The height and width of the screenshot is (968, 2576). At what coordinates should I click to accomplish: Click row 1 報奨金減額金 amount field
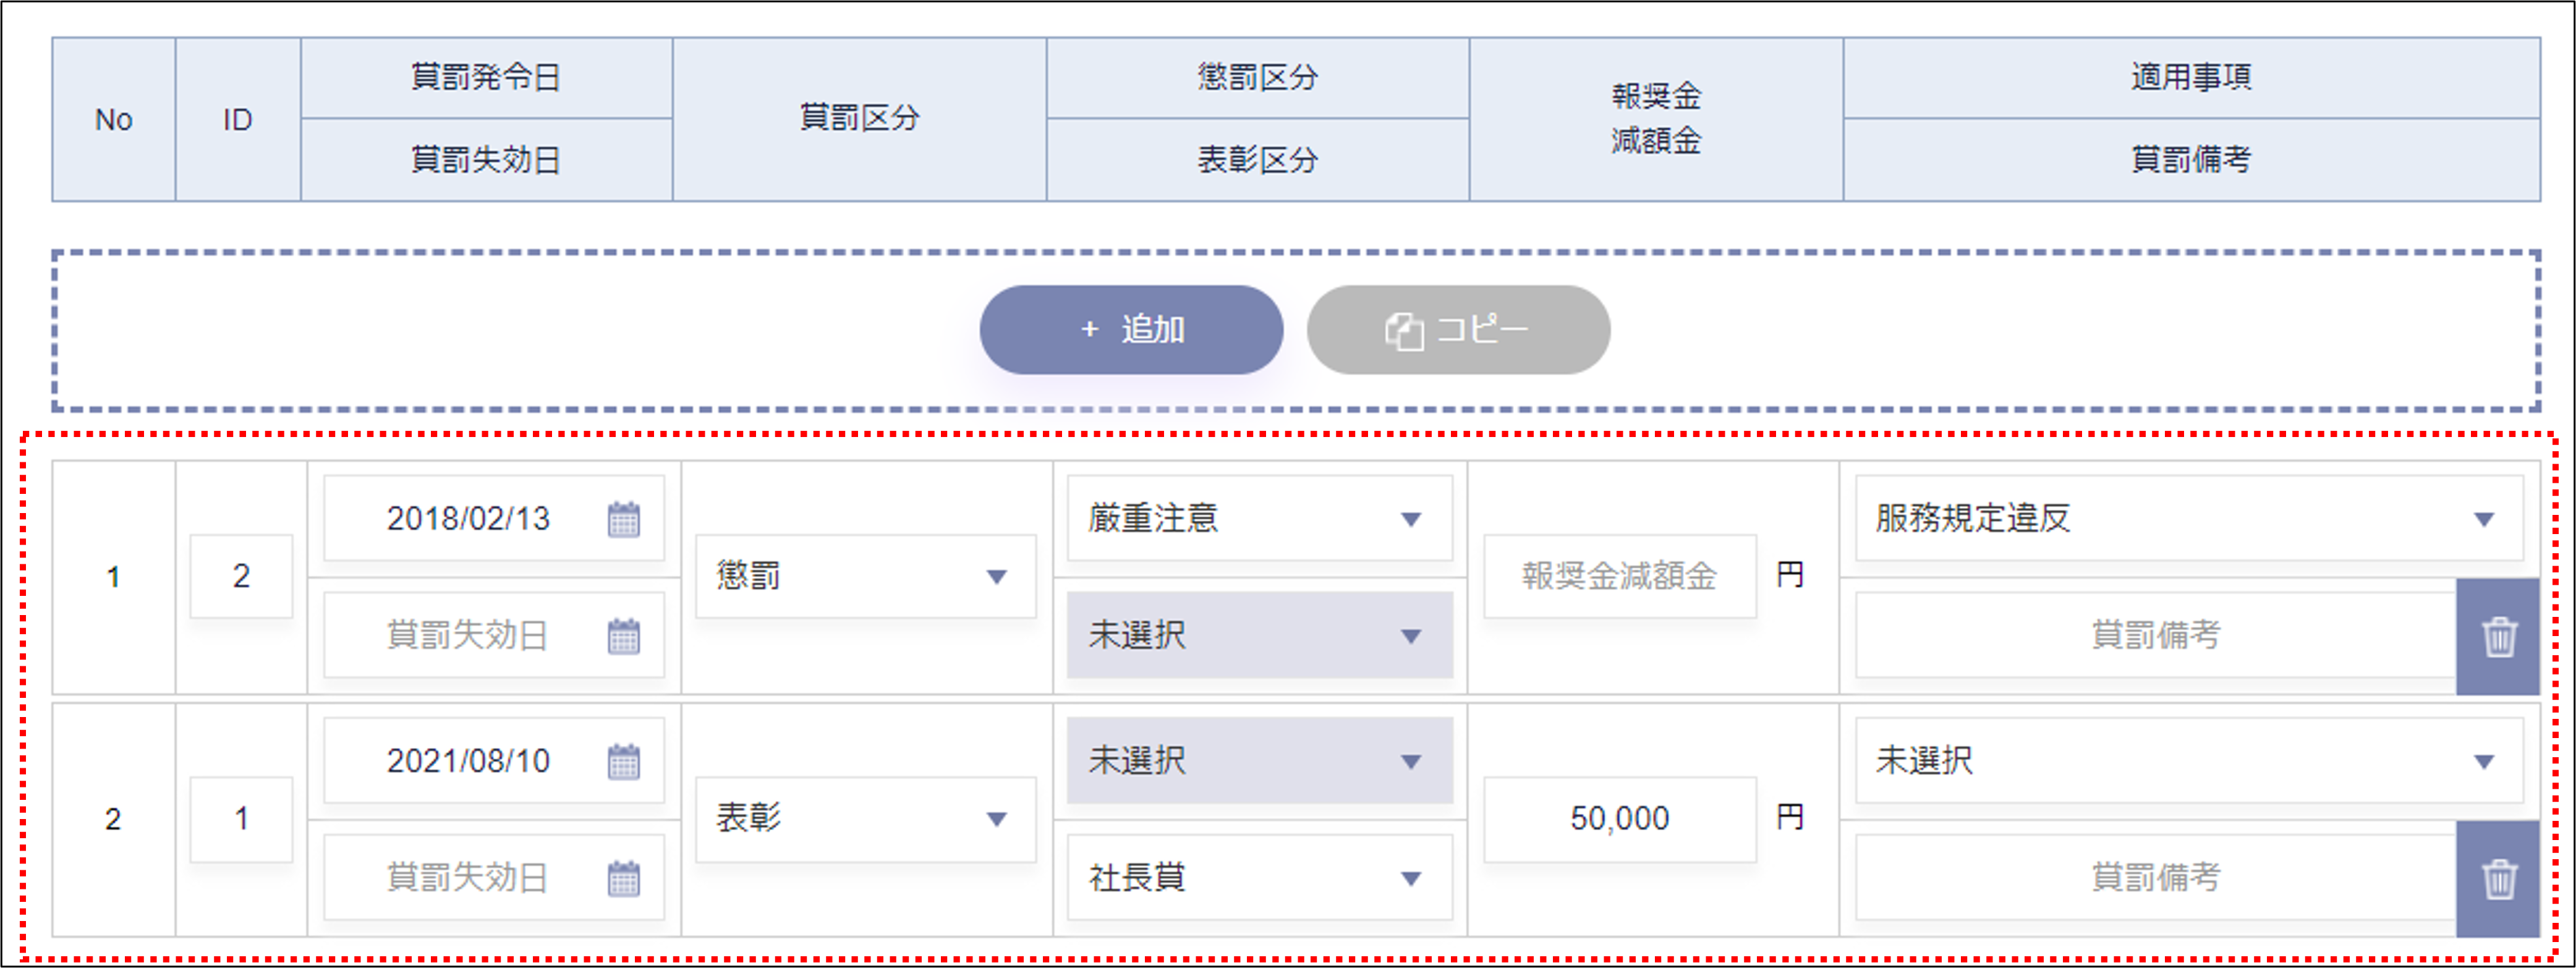pyautogui.click(x=1619, y=576)
